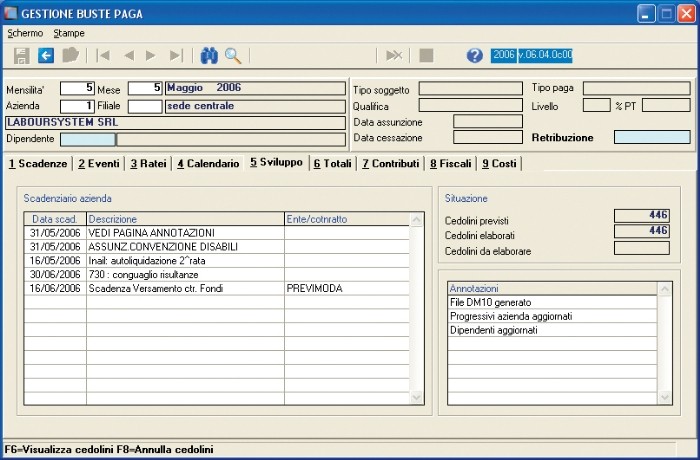Click the blue back arrow icon
The image size is (700, 460).
tap(46, 56)
